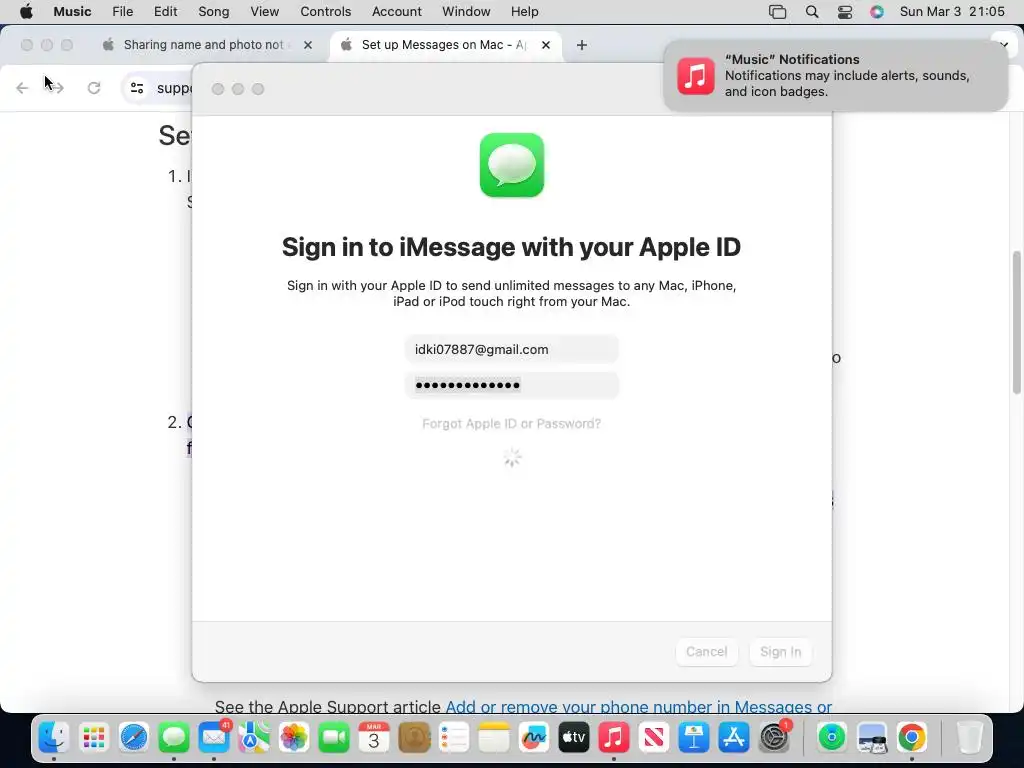Open Add or remove your phone number link
1024x768 pixels.
point(638,706)
